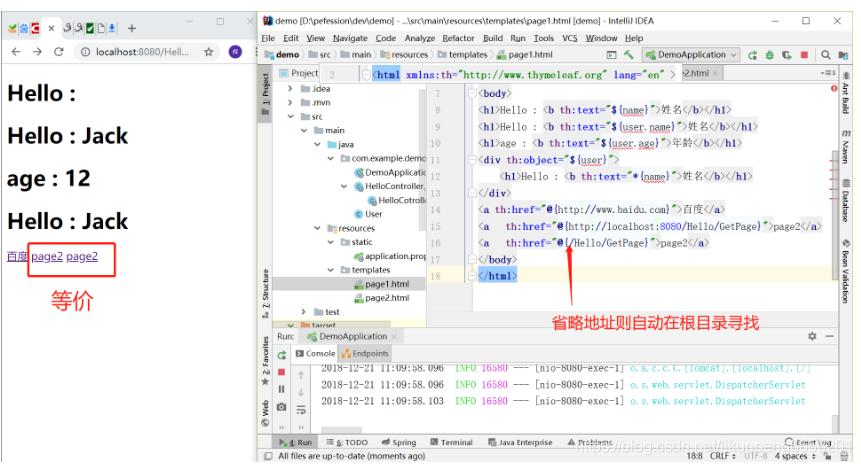Screen dimensions: 861x465
Task: Open the Terminal tool window
Action: (x=451, y=442)
